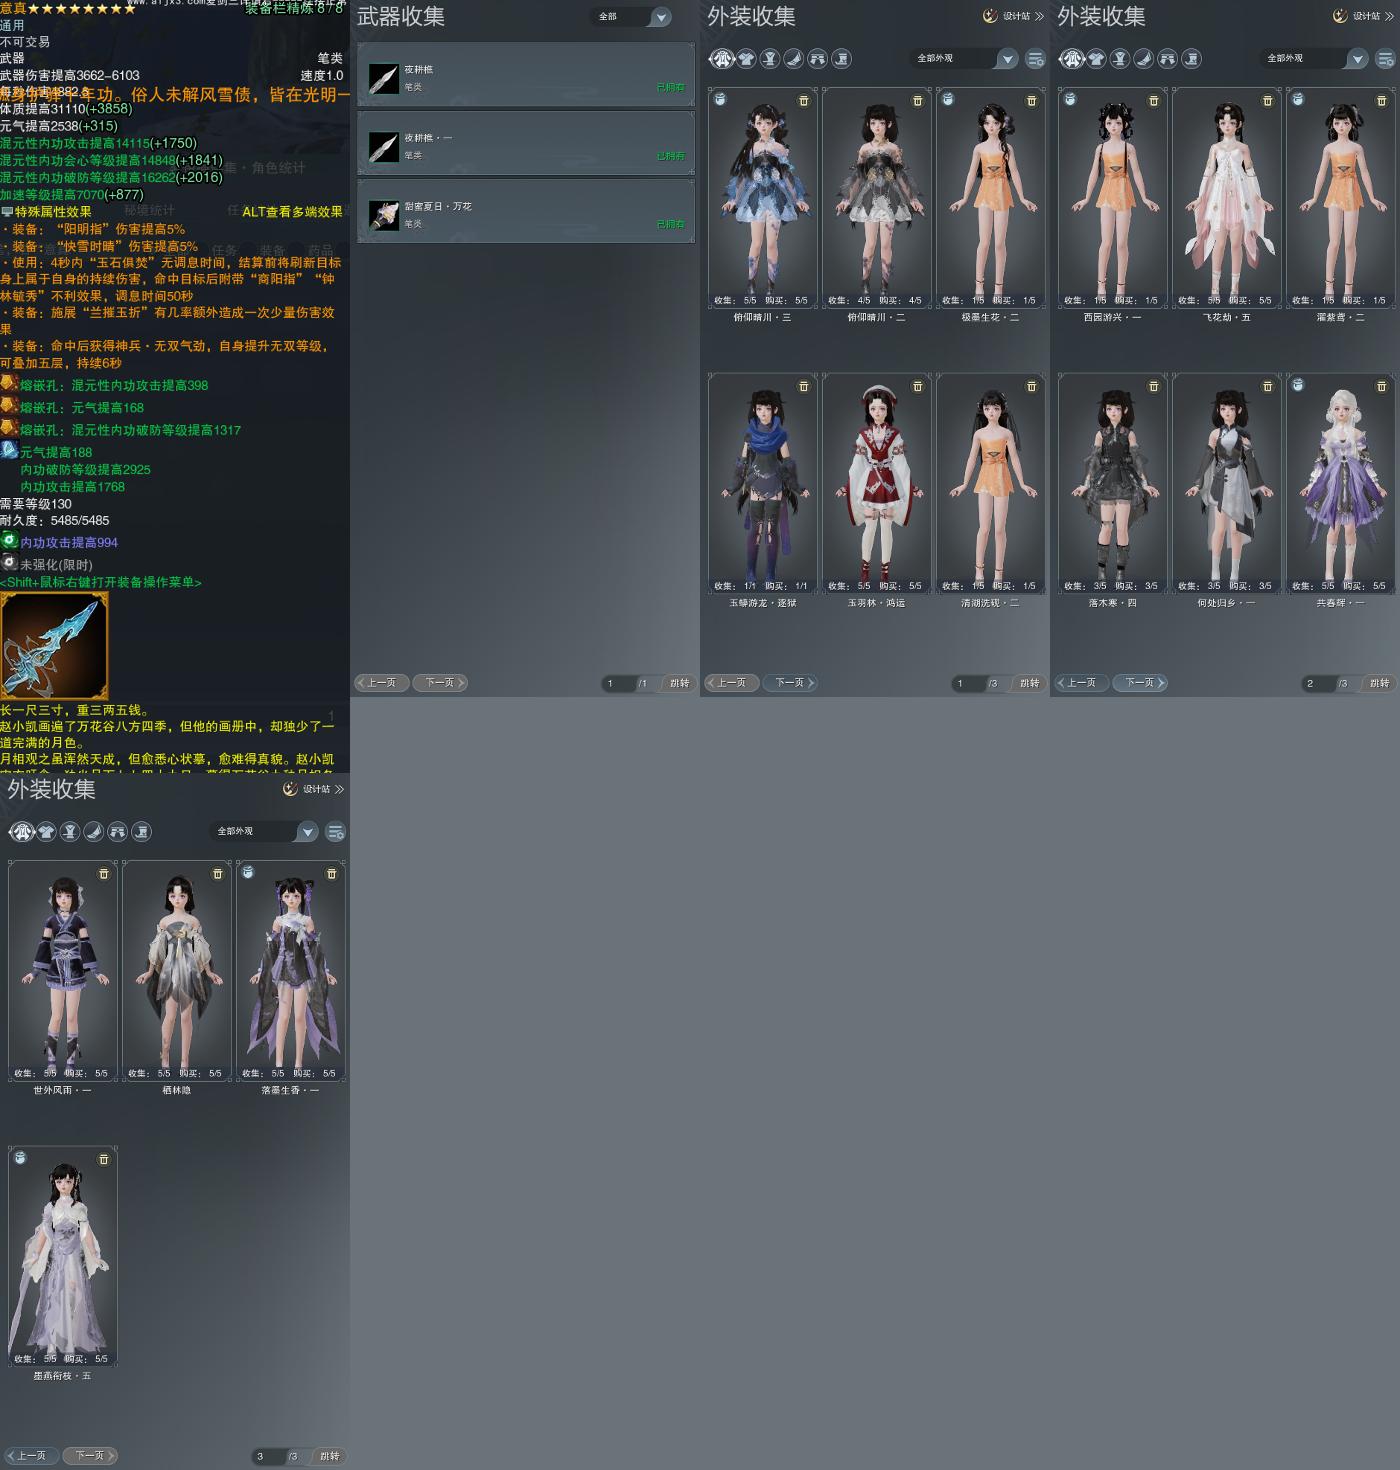Click 已拥有 status on 夜耕樵·一 row

[x=671, y=156]
